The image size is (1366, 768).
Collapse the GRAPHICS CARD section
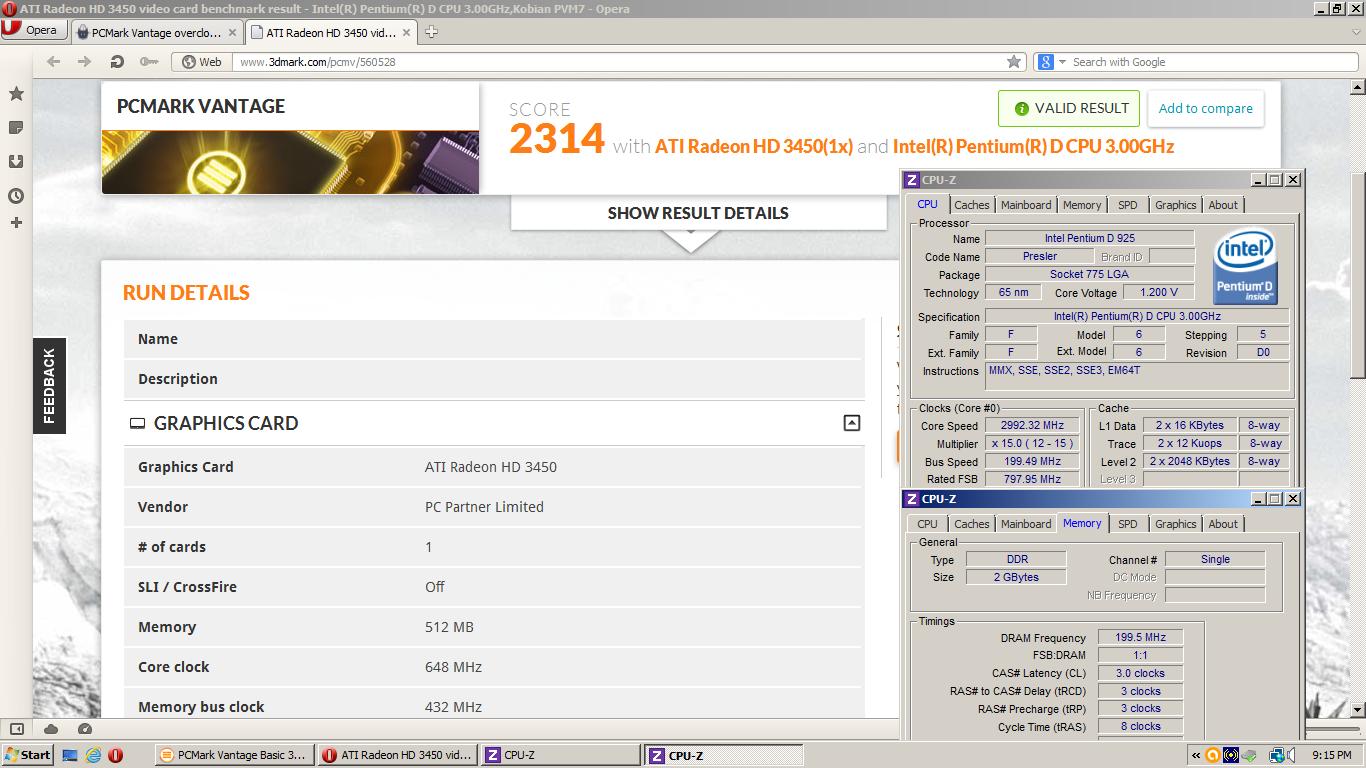(x=851, y=423)
